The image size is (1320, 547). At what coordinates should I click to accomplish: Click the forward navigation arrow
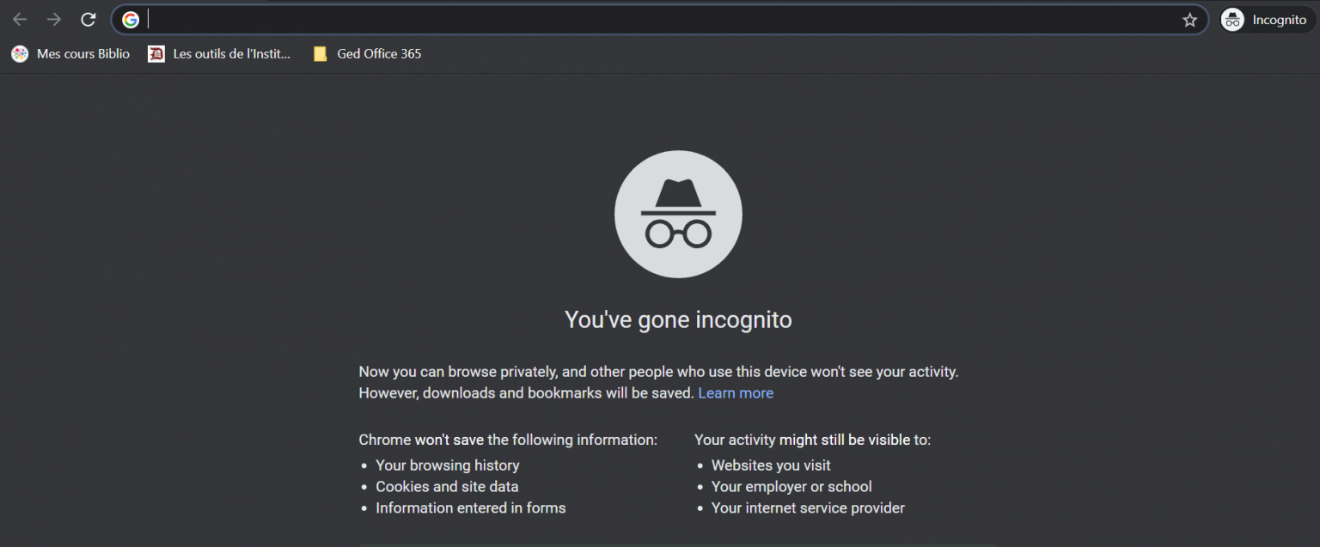point(54,20)
